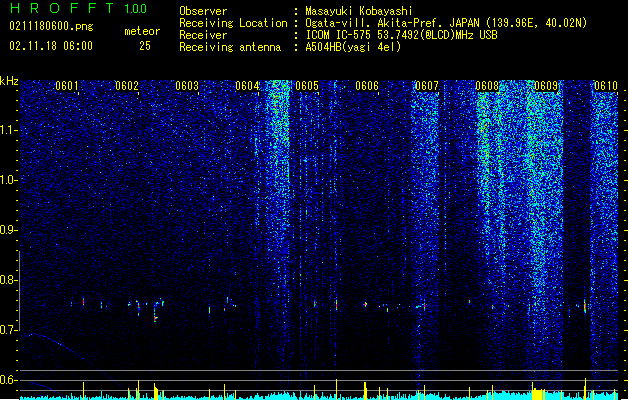
Task: Select observer name Masayuki Kobayashi
Action: pos(359,11)
